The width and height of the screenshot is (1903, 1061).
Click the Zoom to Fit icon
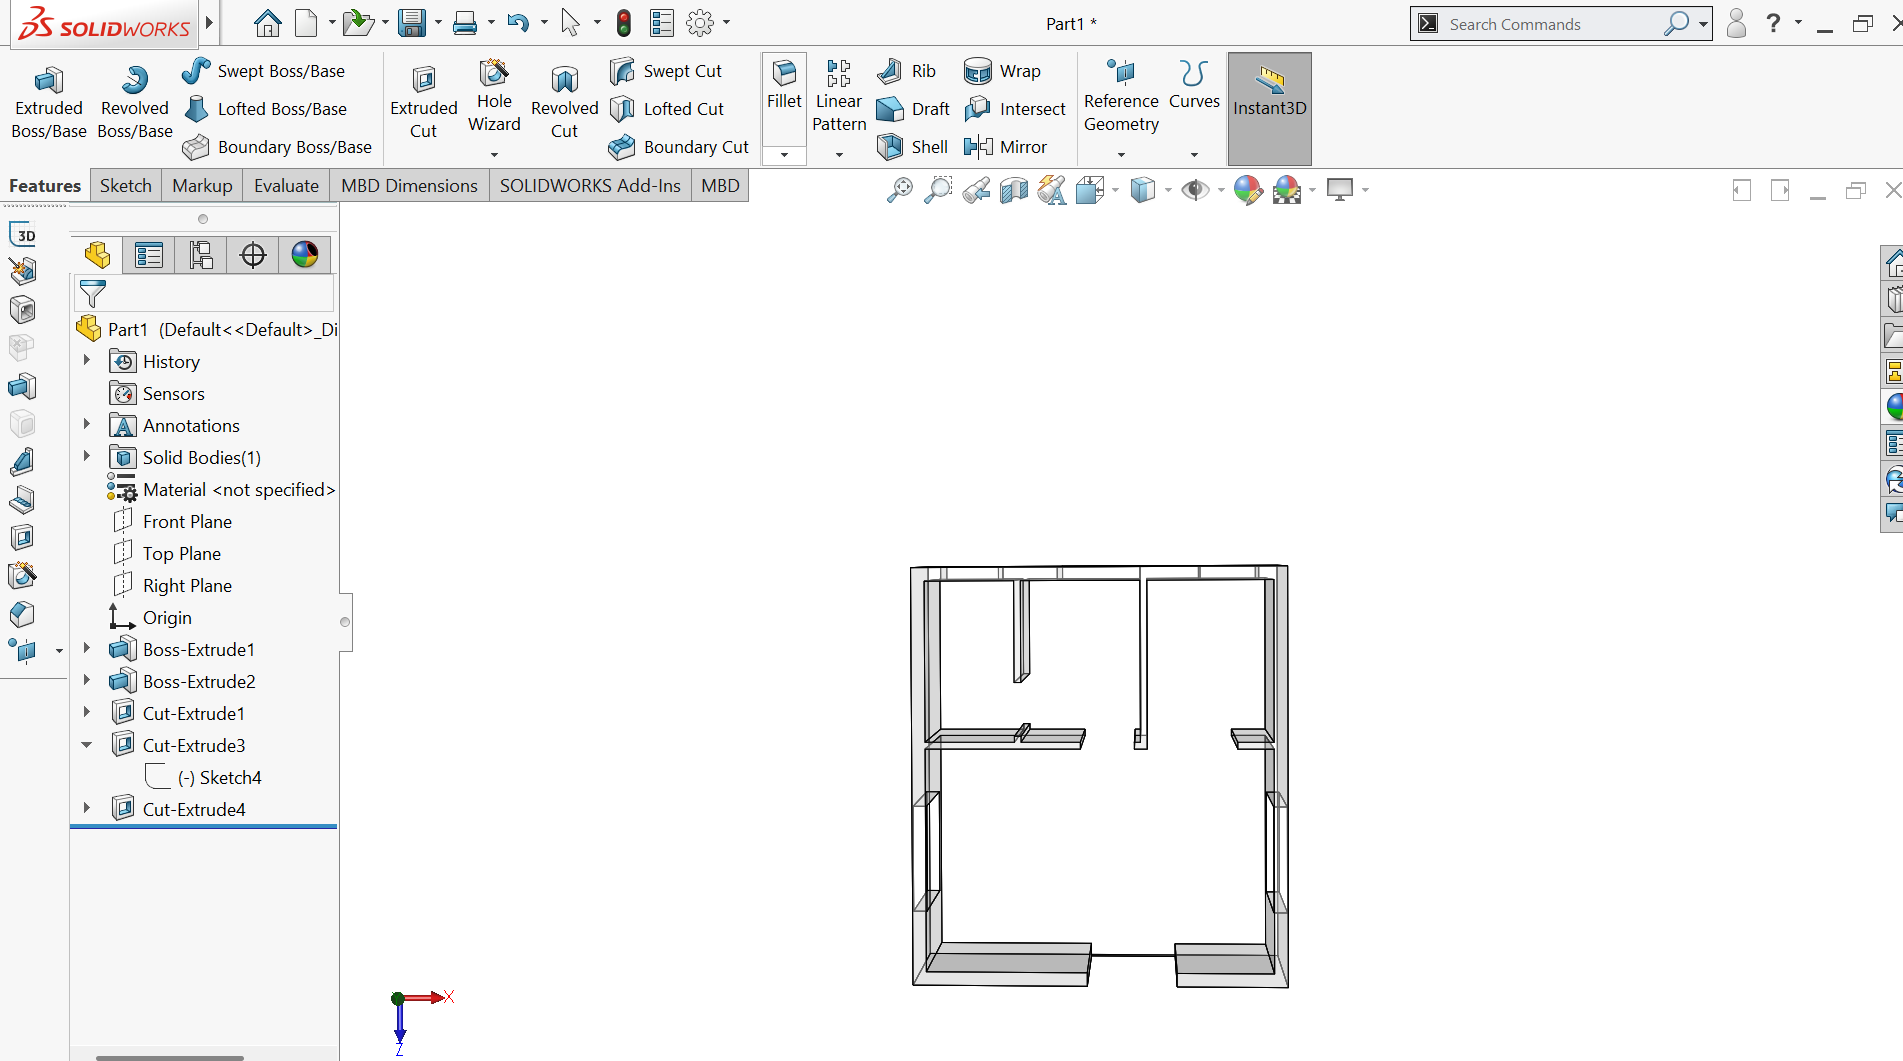click(899, 190)
